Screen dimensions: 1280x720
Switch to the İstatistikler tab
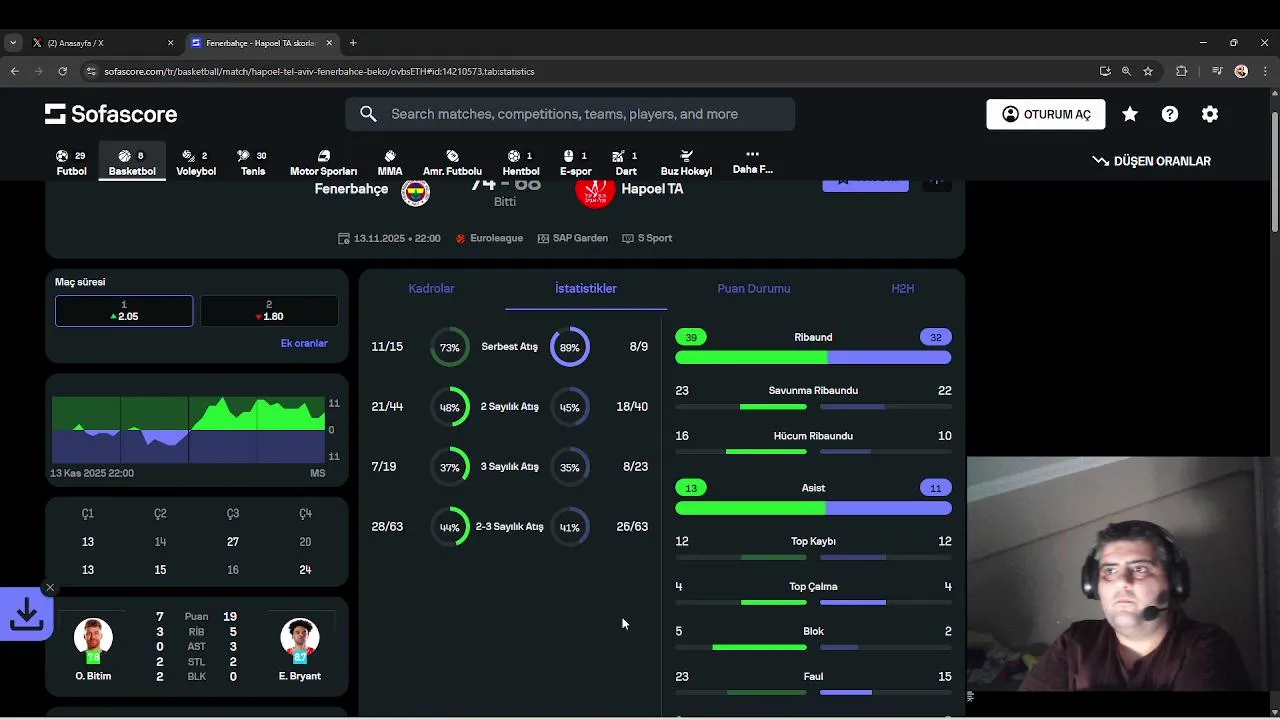click(x=586, y=288)
